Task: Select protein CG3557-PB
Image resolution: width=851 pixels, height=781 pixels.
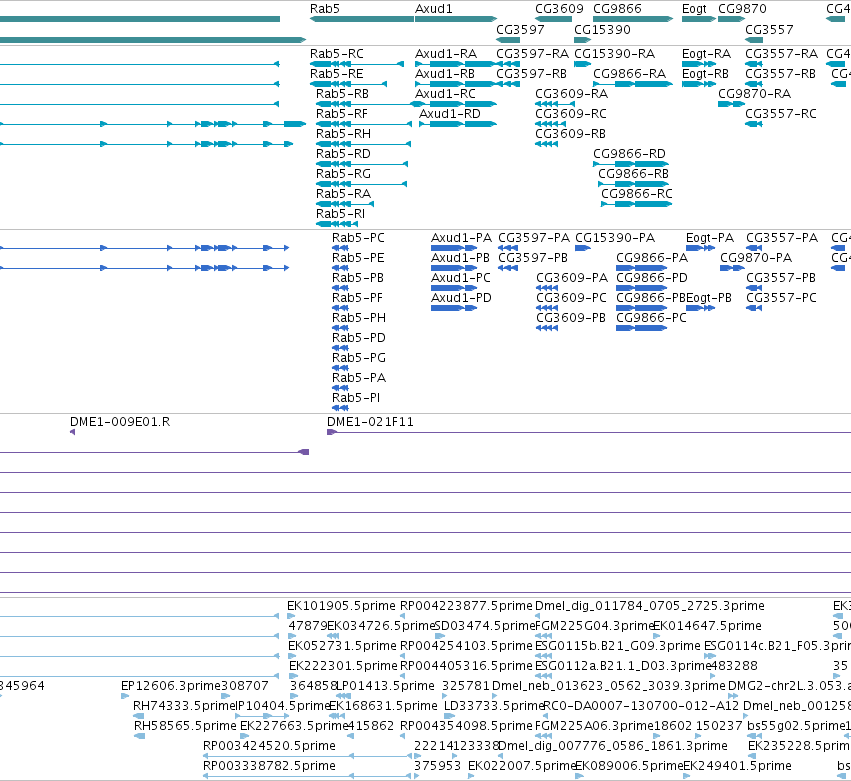Action: [x=781, y=278]
